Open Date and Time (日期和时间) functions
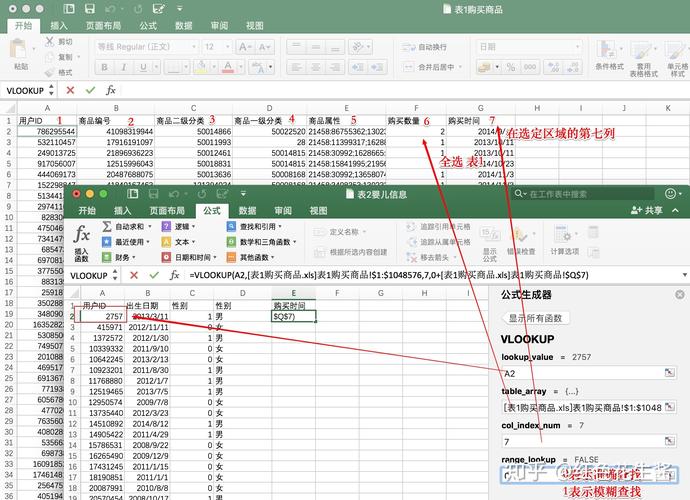690x500 pixels. click(x=189, y=257)
